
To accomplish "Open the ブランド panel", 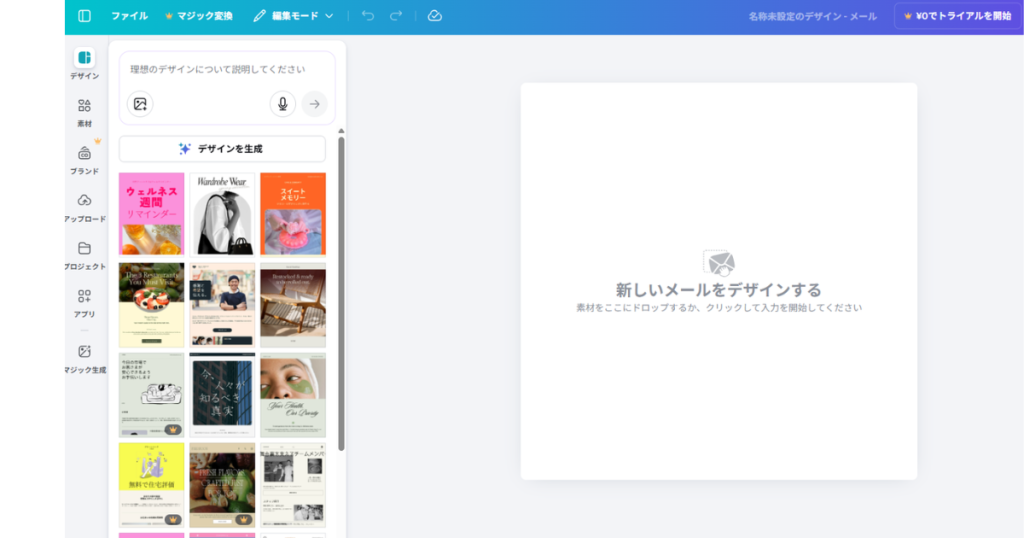I will [x=84, y=158].
